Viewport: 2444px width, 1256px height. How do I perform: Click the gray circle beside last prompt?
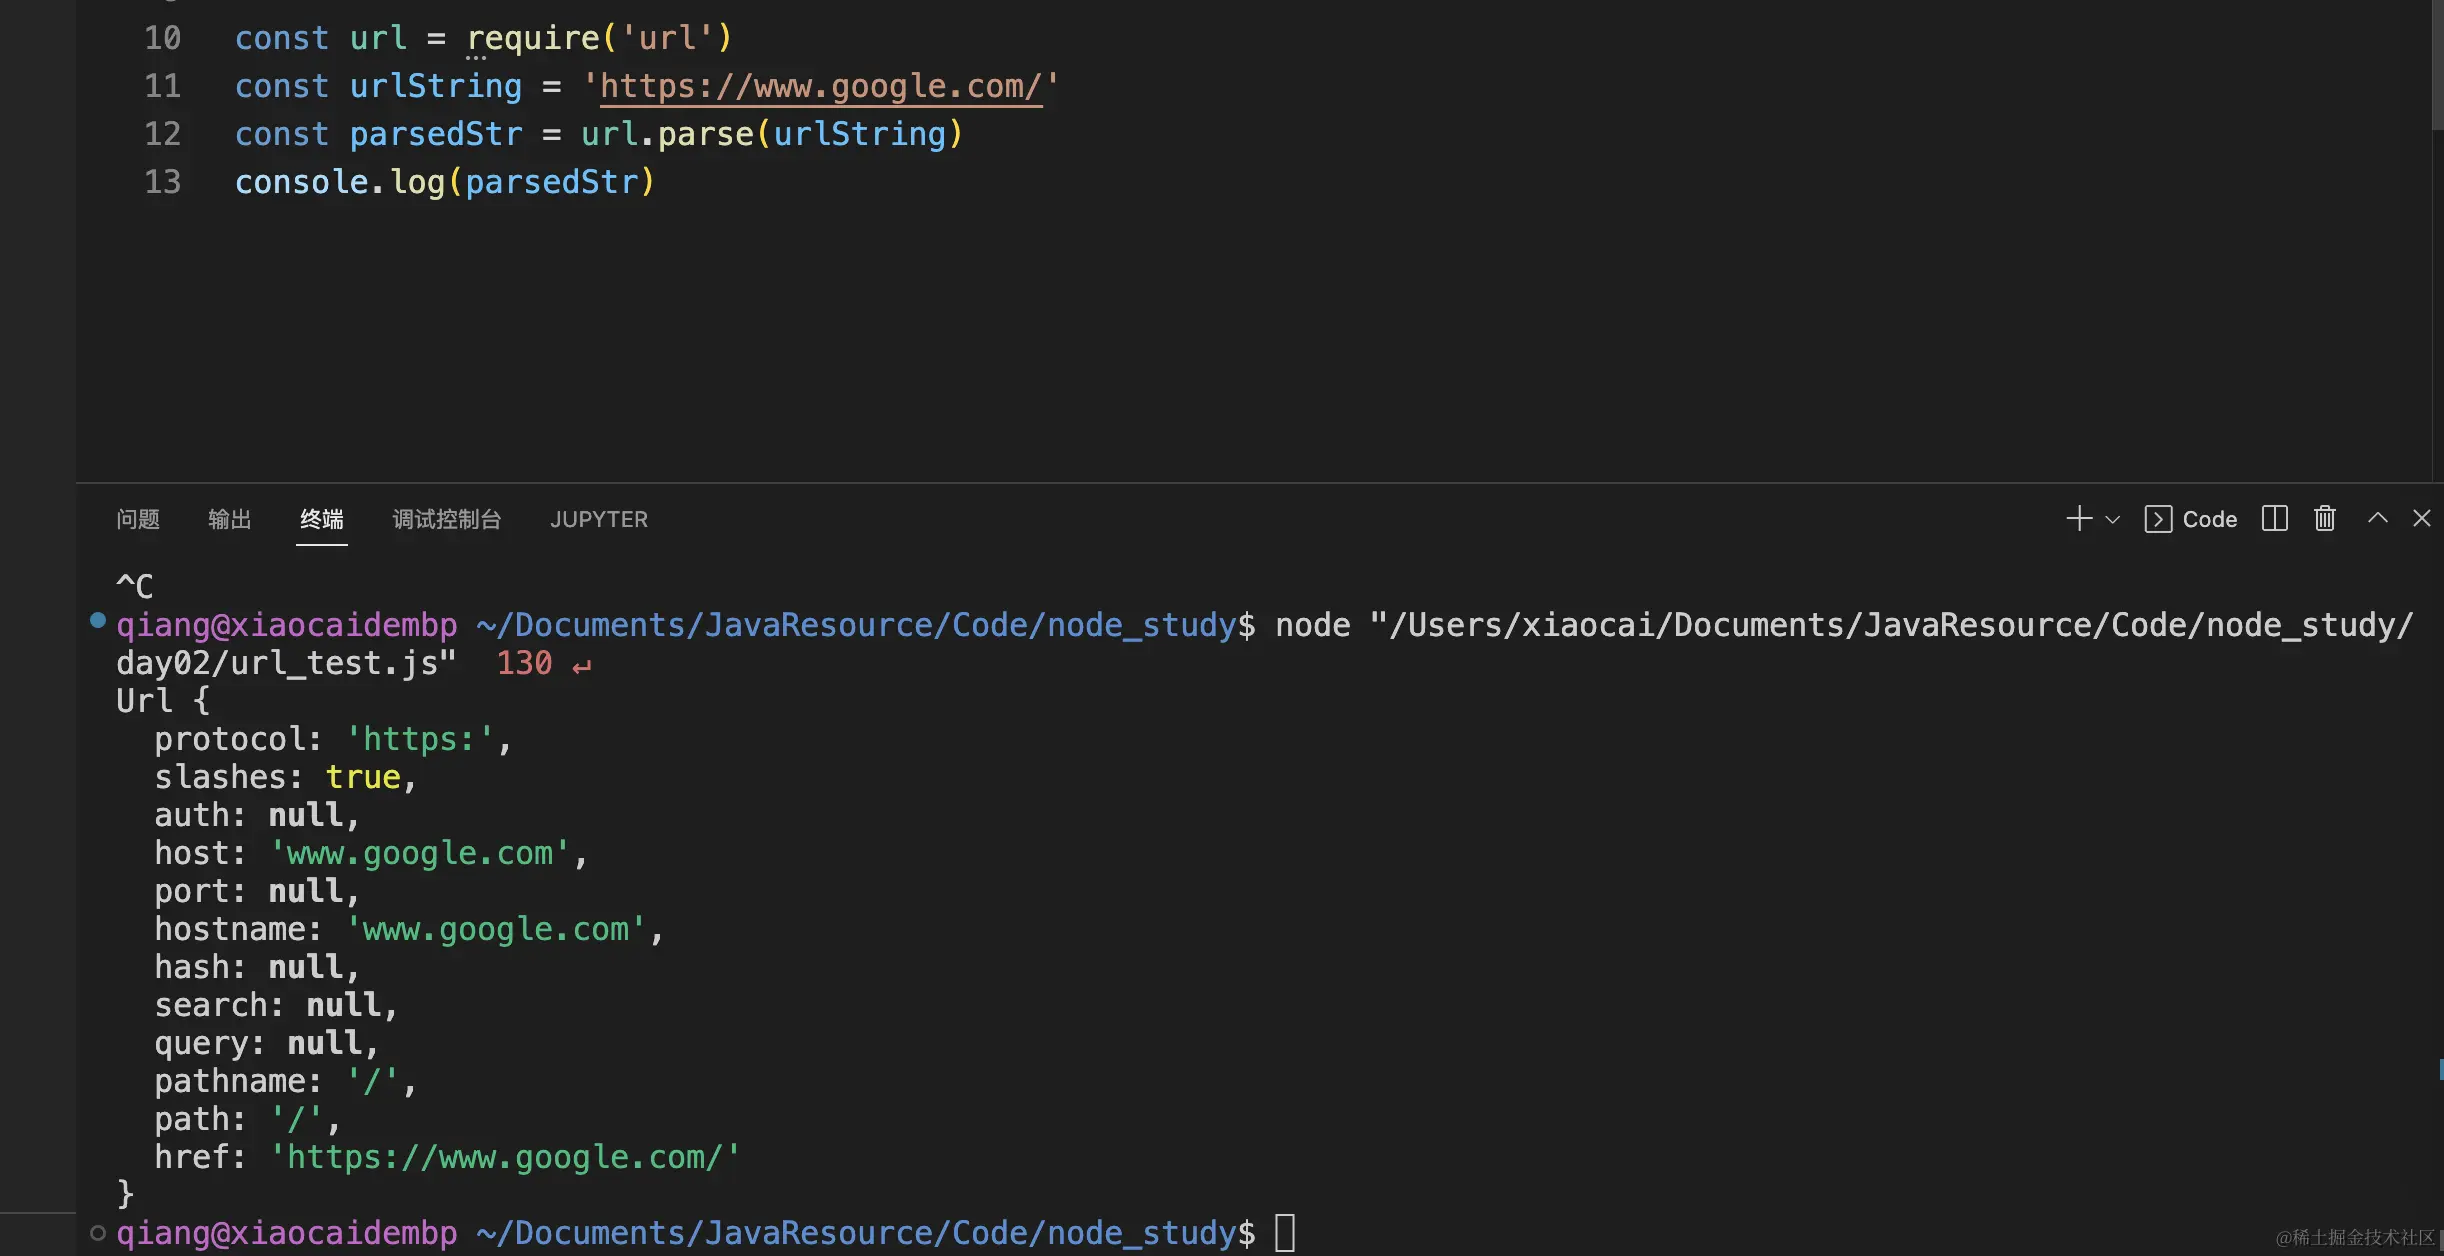98,1233
